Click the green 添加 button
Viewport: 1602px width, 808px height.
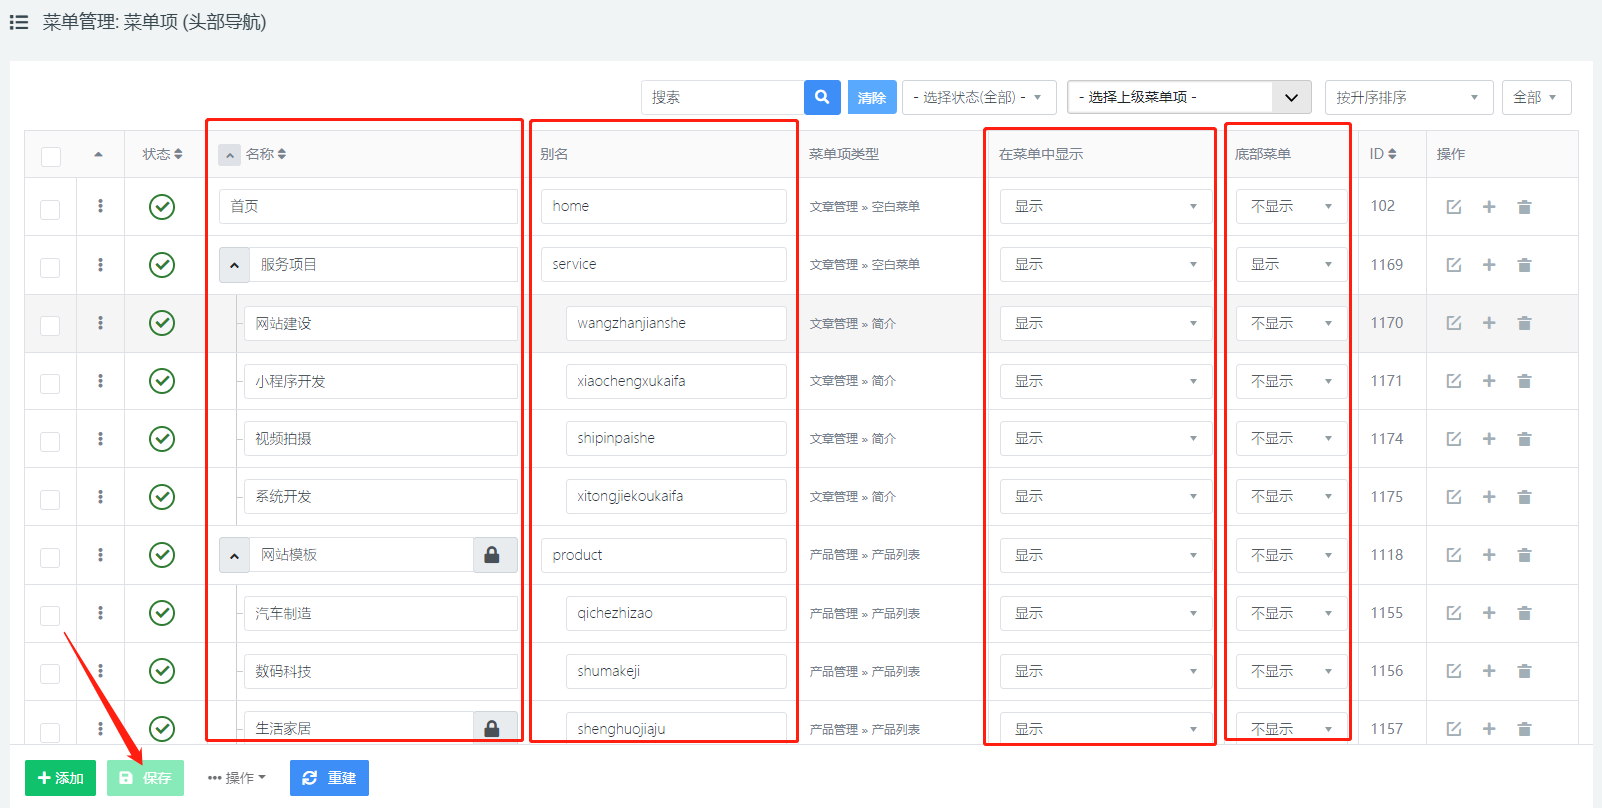[60, 778]
